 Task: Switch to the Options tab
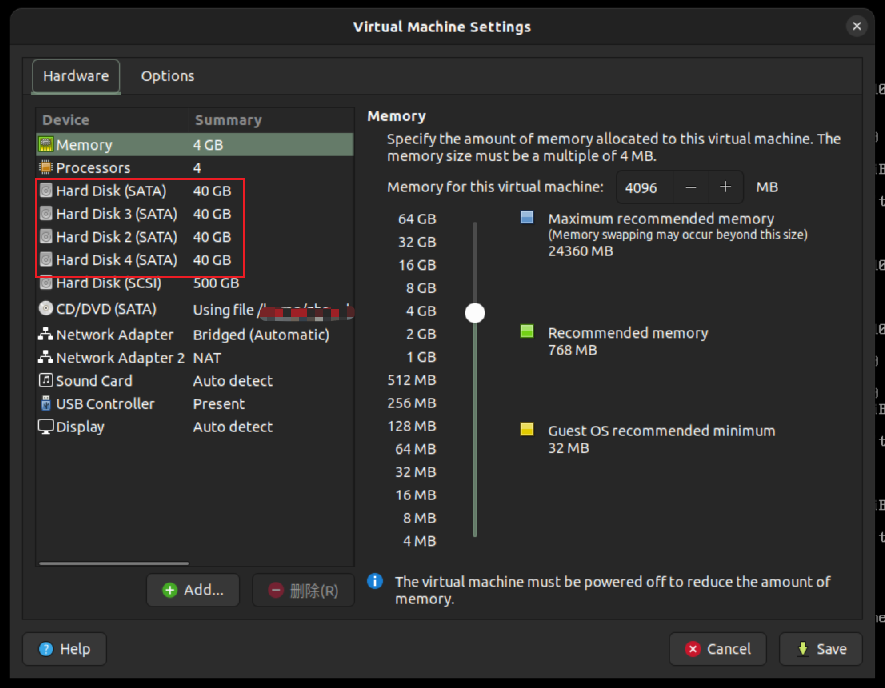tap(167, 76)
